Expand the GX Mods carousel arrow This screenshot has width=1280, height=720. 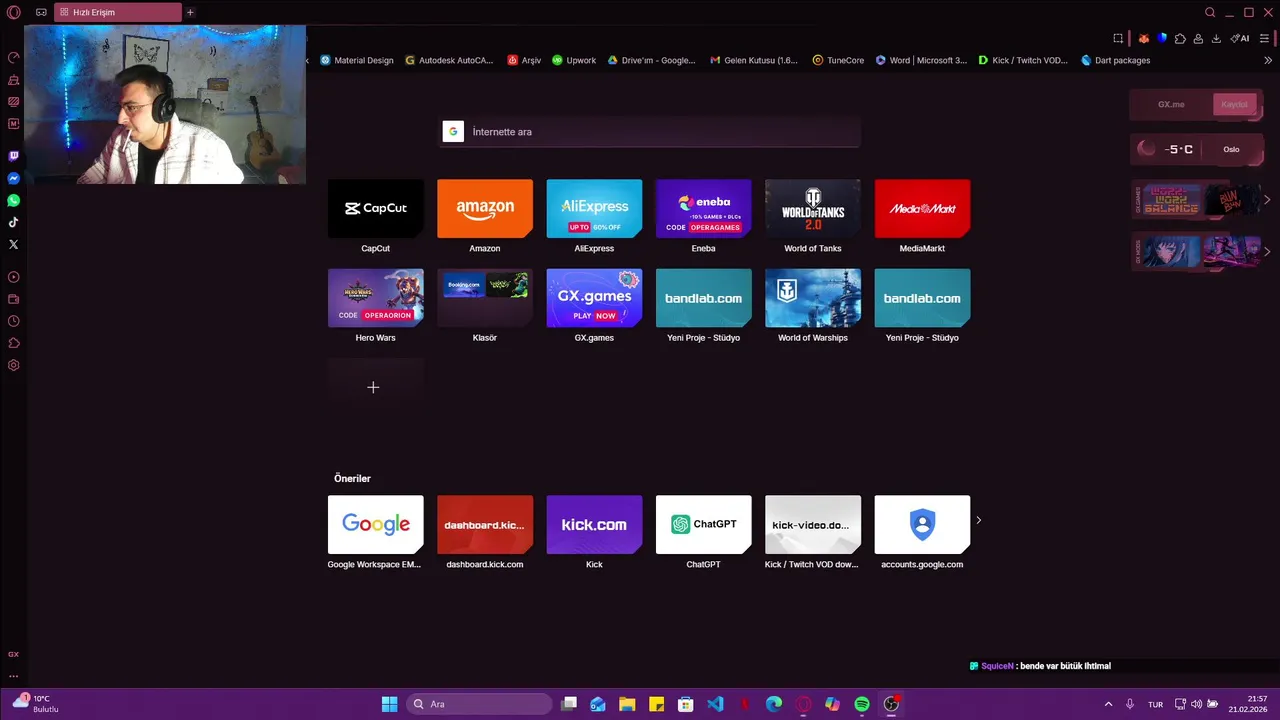pos(1267,252)
